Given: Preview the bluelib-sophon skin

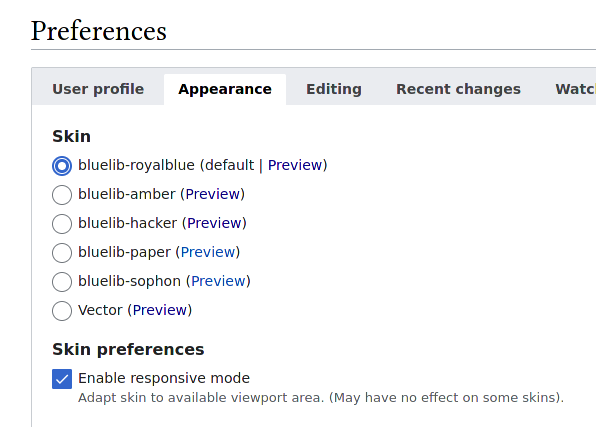Looking at the screenshot, I should pos(219,281).
